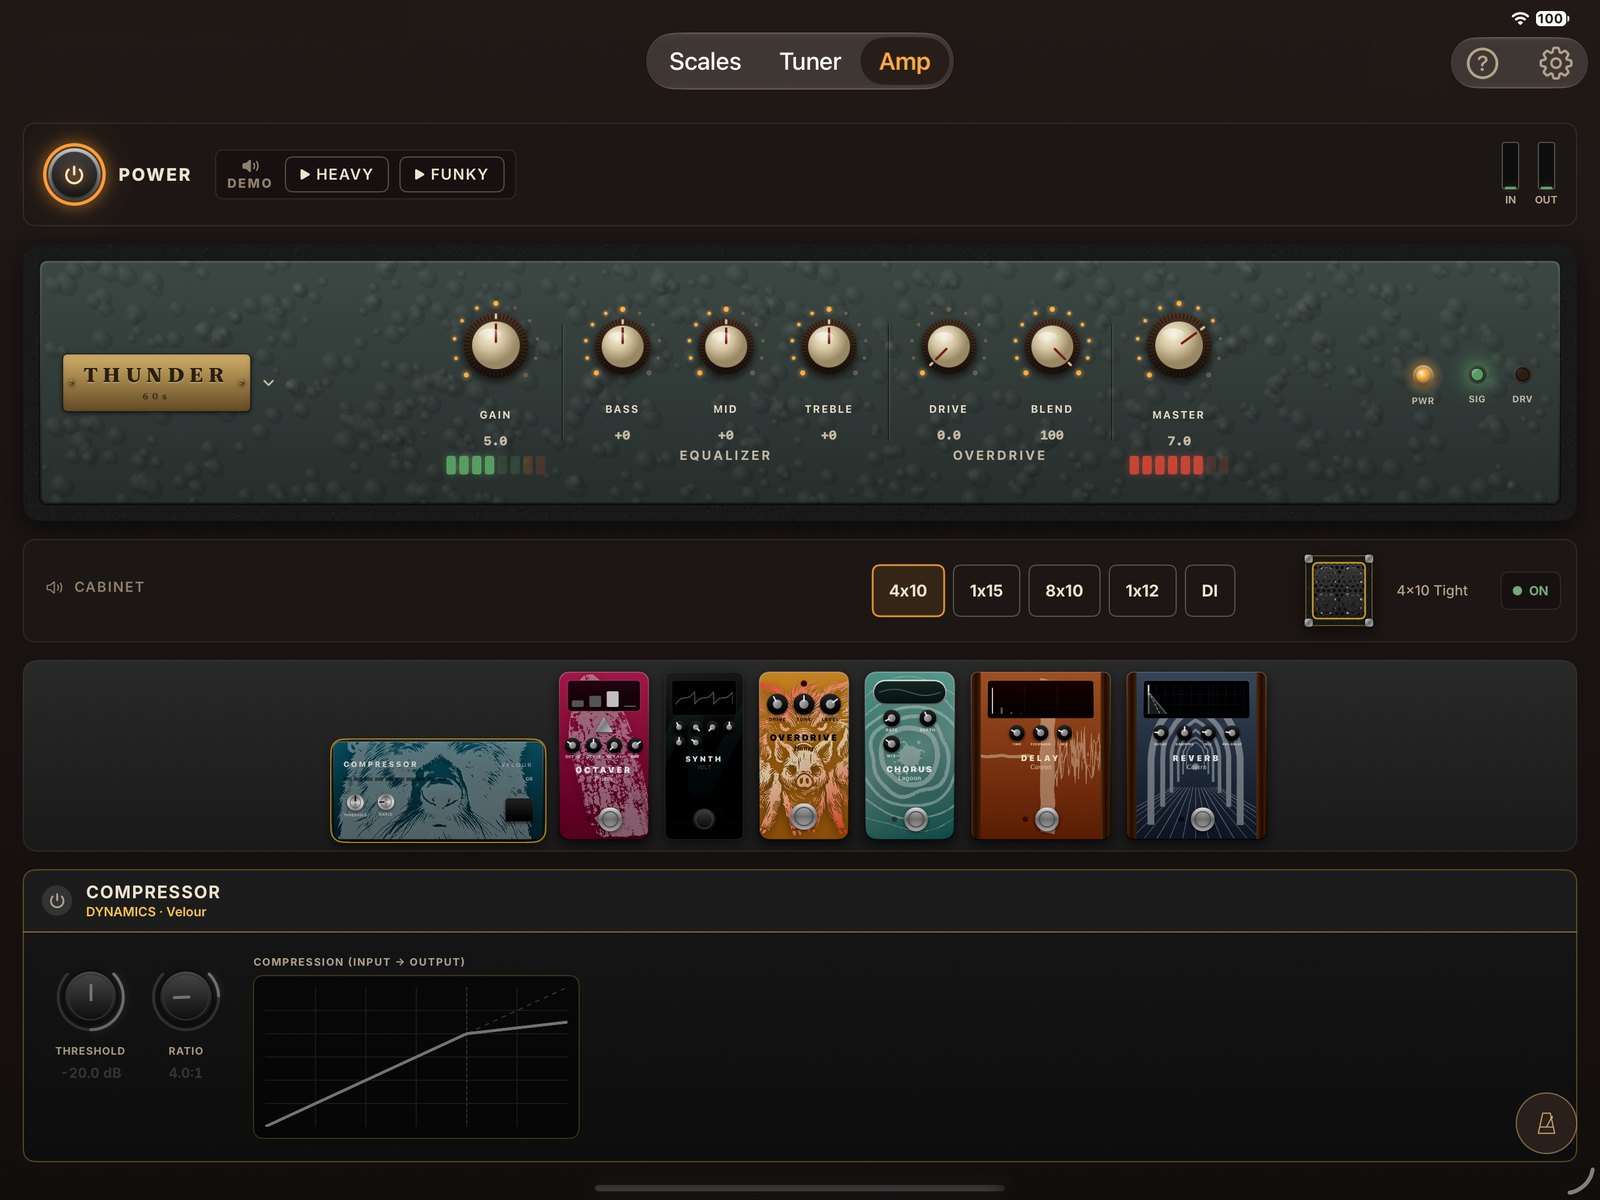Play the FUNKY demo

pos(452,174)
